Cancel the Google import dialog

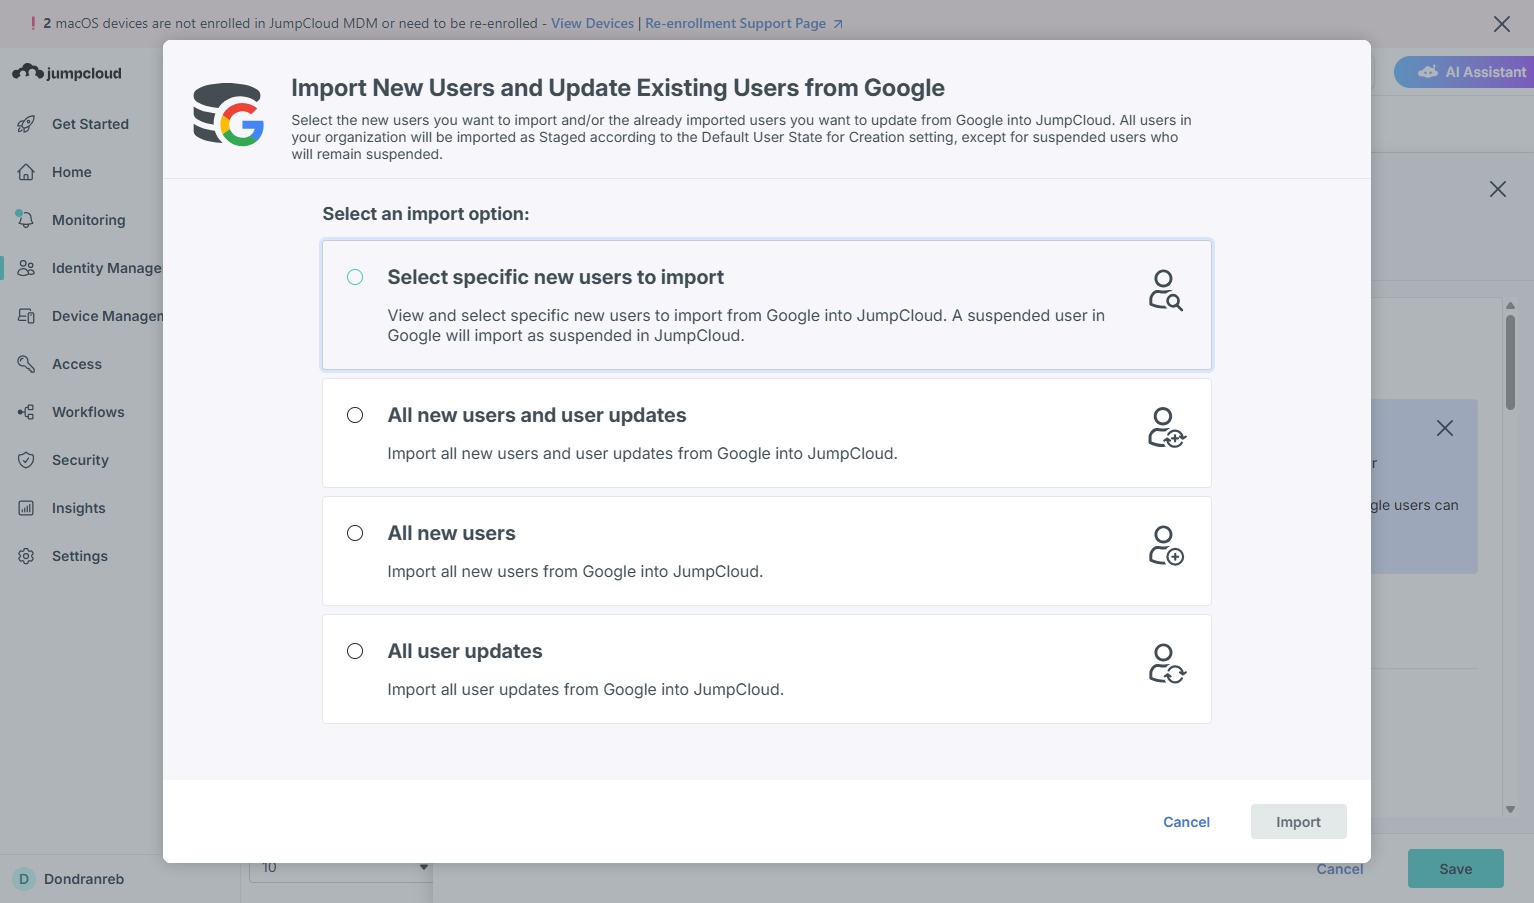1186,822
